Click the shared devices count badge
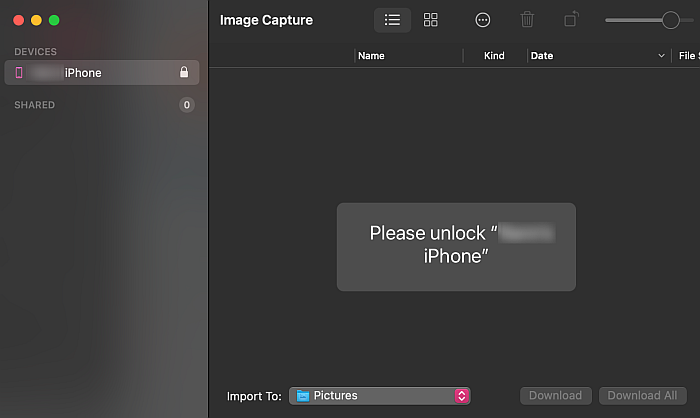Image resolution: width=700 pixels, height=418 pixels. coord(187,105)
